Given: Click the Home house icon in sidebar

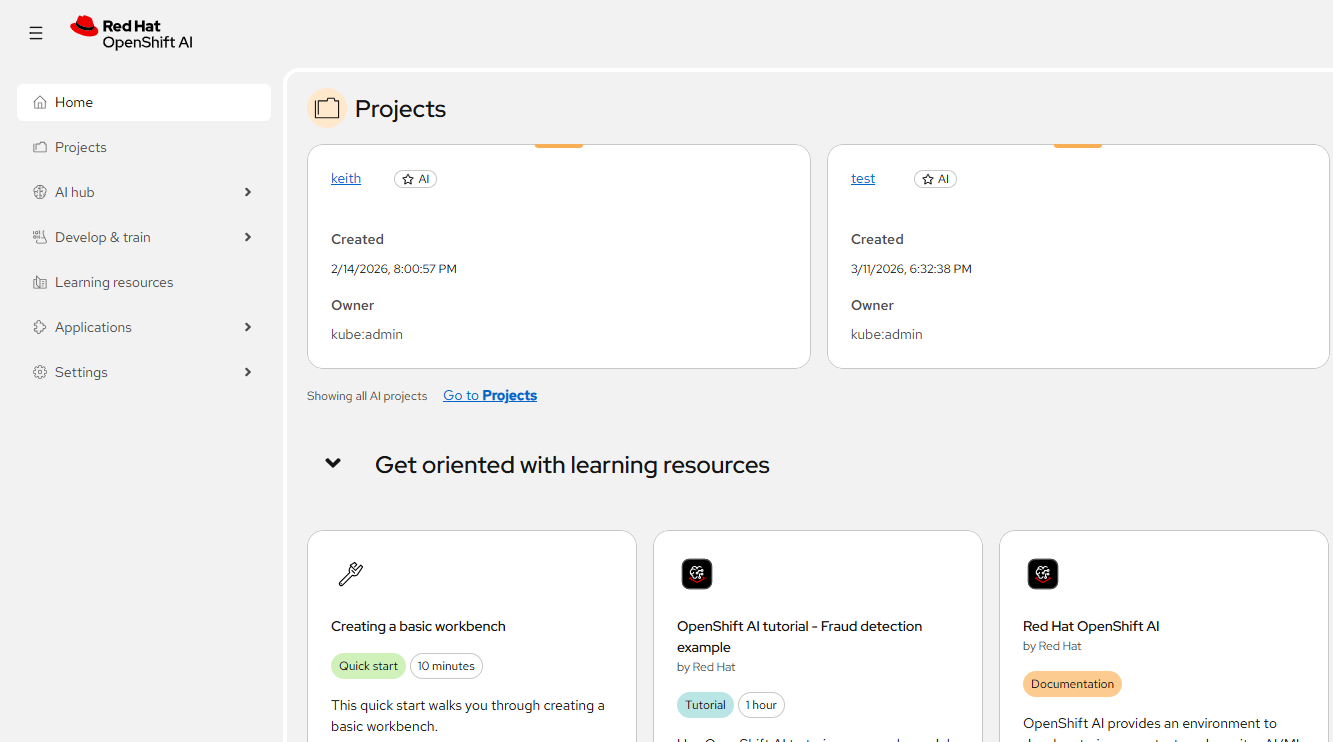Looking at the screenshot, I should pyautogui.click(x=40, y=102).
